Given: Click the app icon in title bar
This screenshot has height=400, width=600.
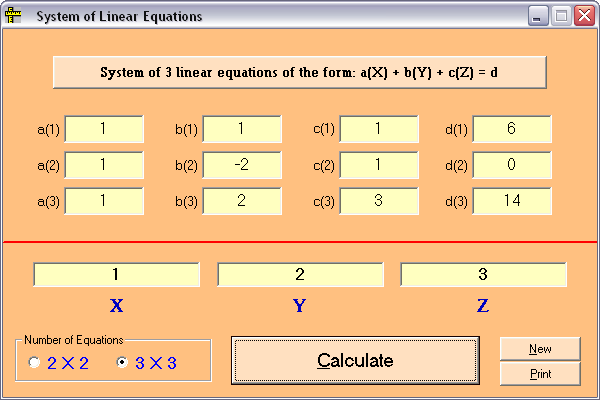Looking at the screenshot, I should [13, 16].
